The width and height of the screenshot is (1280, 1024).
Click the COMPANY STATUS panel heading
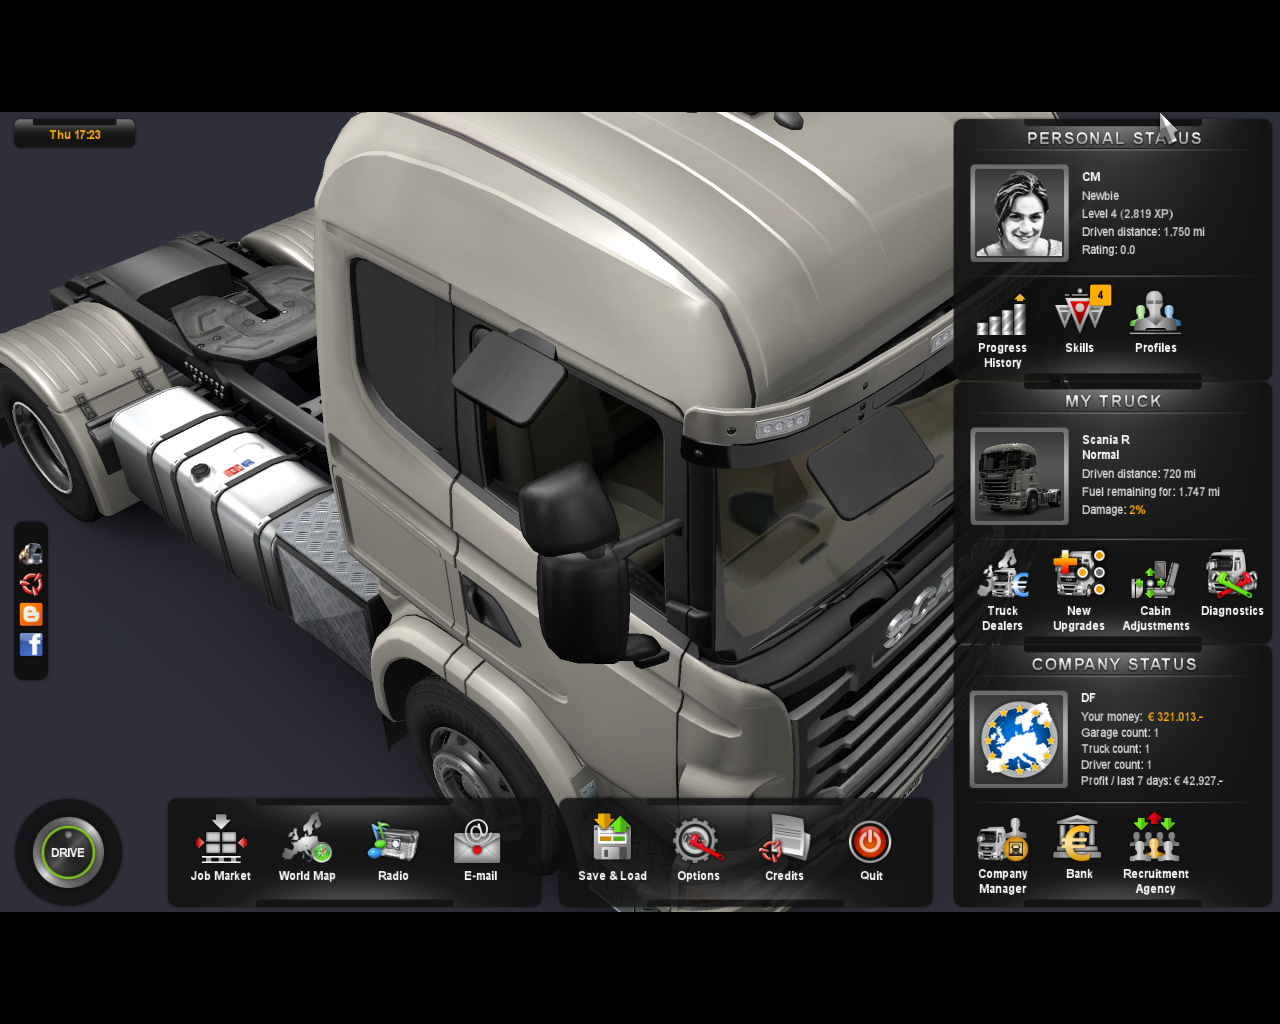tap(1114, 664)
